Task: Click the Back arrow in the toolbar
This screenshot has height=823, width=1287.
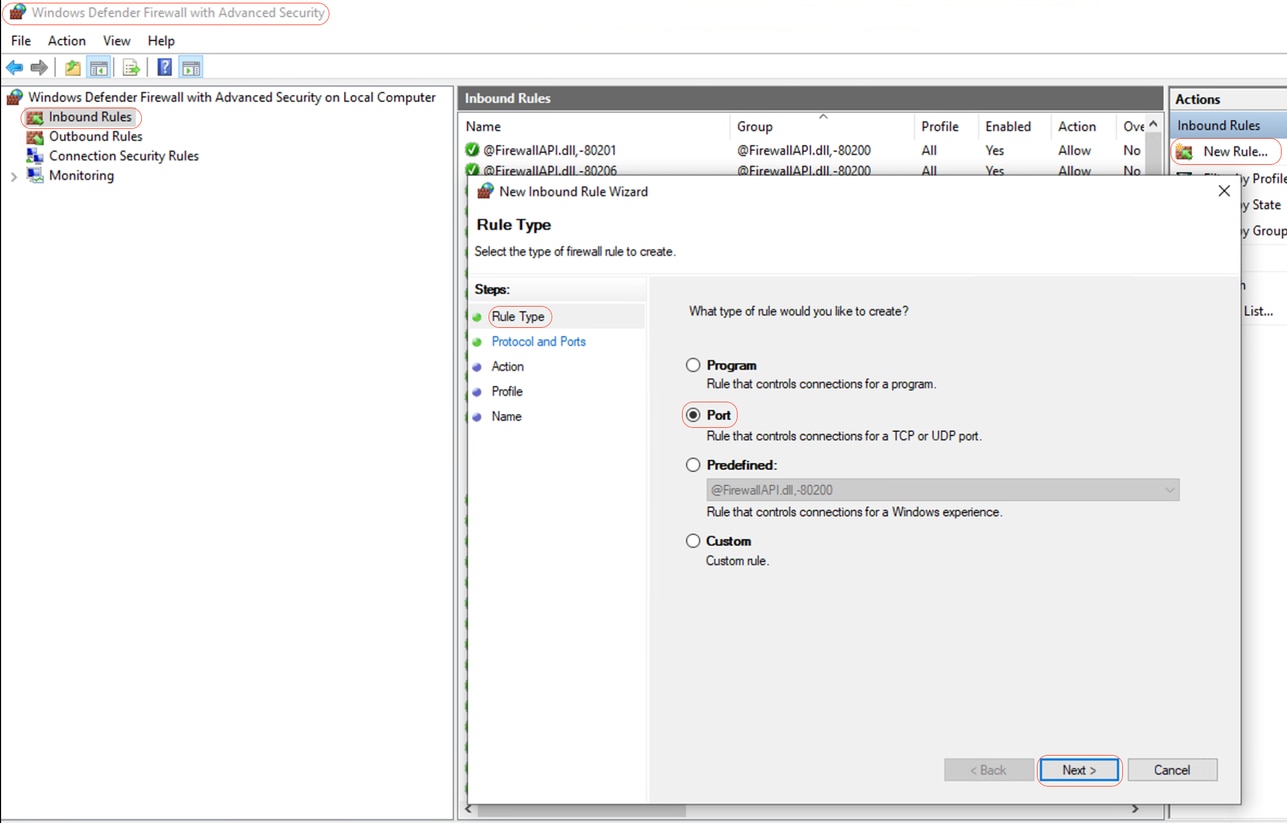Action: coord(14,68)
